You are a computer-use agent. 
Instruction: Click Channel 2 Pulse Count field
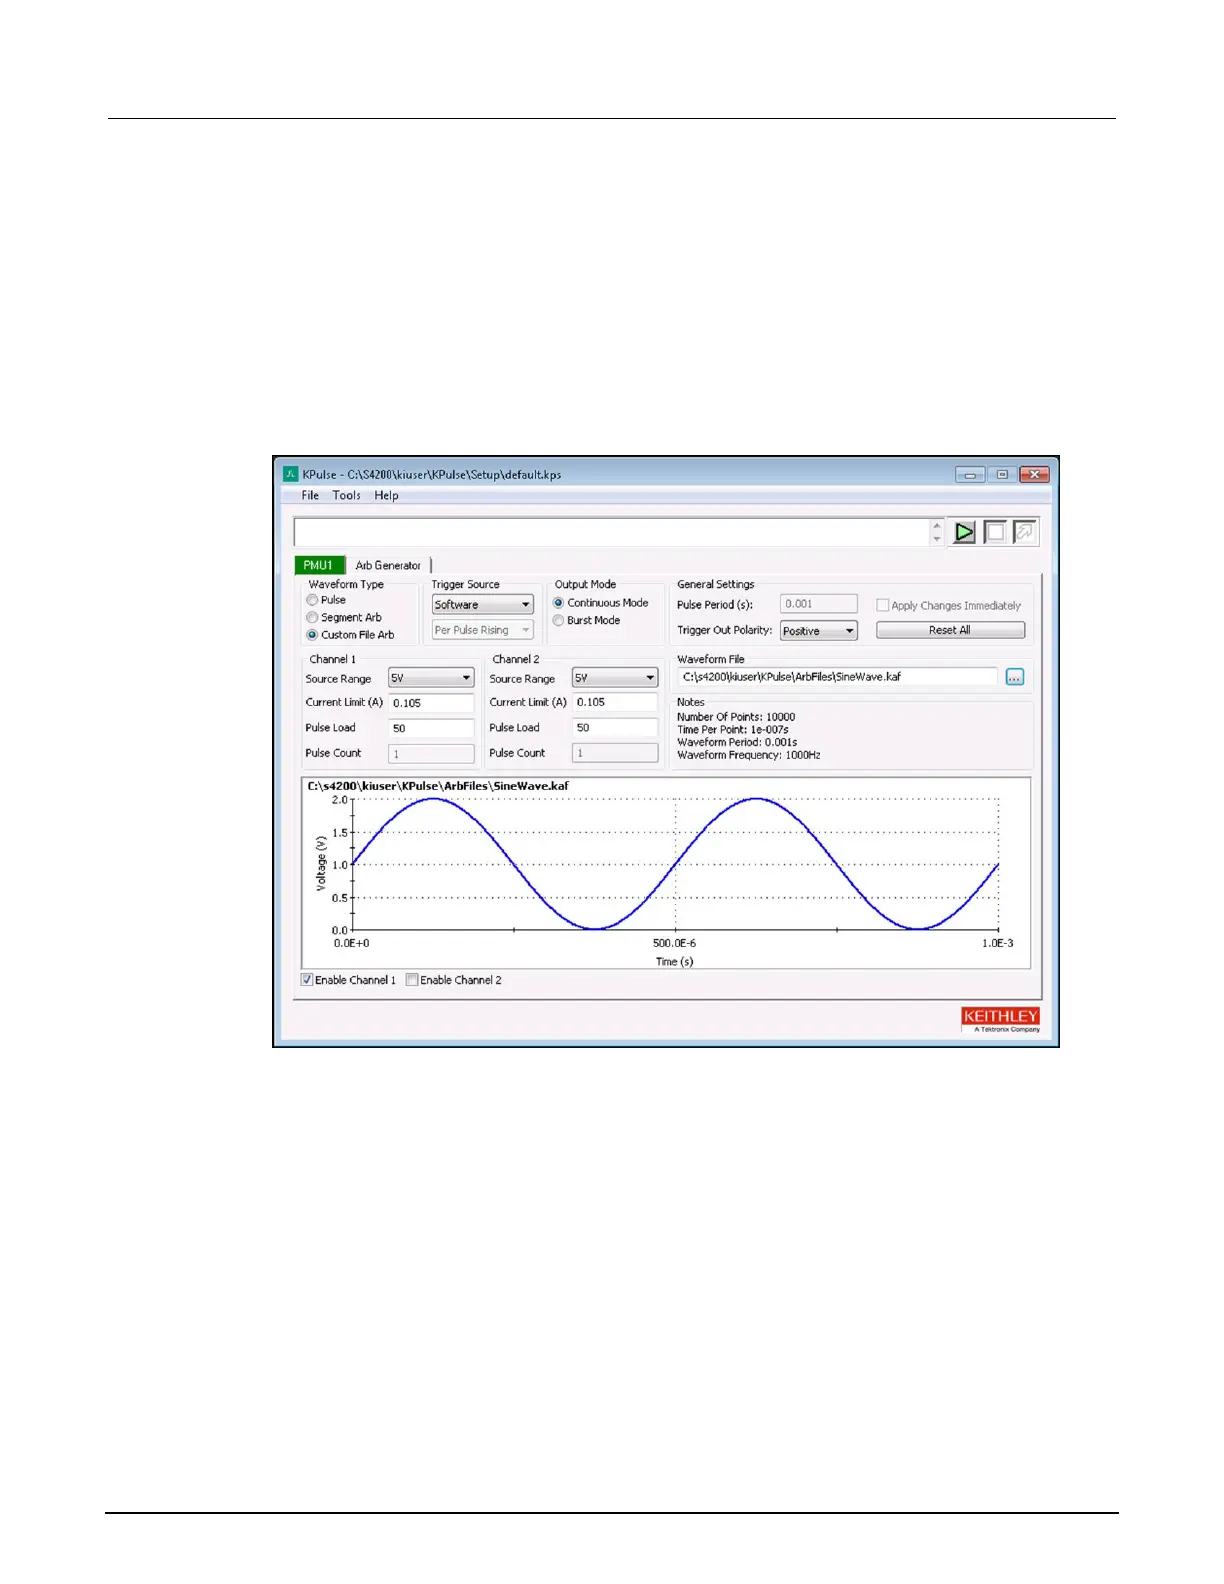pos(615,753)
